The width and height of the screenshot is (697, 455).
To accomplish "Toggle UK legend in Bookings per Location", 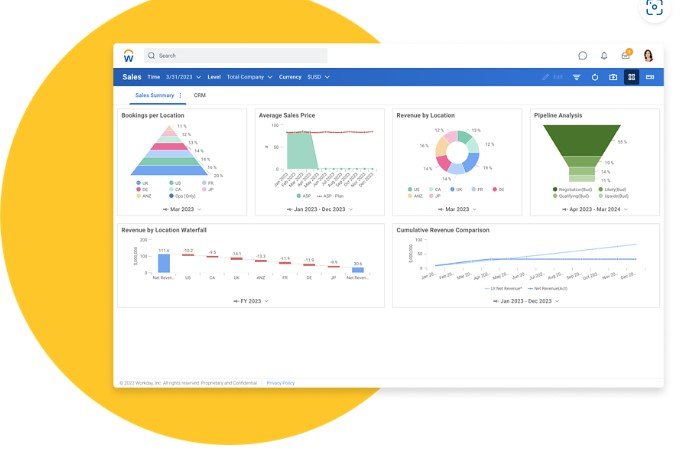I will (x=142, y=183).
